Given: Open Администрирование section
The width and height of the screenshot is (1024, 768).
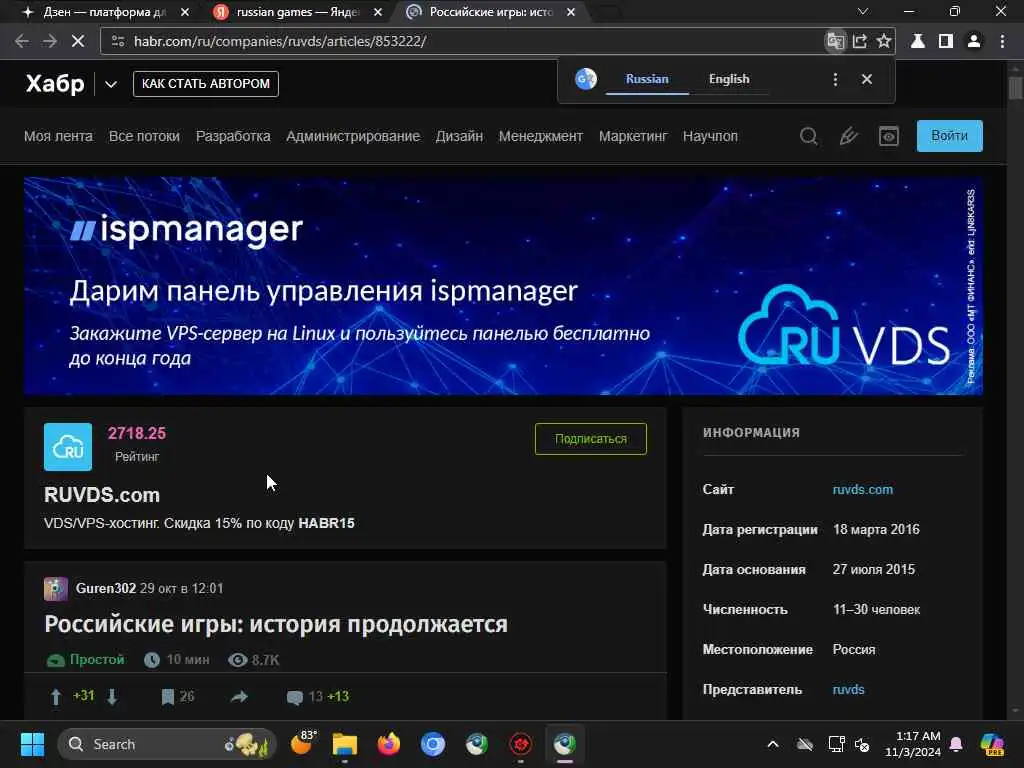Looking at the screenshot, I should [353, 136].
